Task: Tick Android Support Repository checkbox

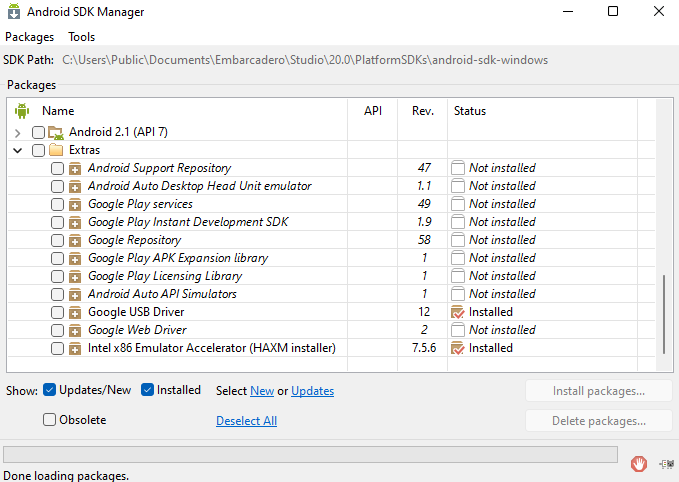Action: click(x=57, y=168)
